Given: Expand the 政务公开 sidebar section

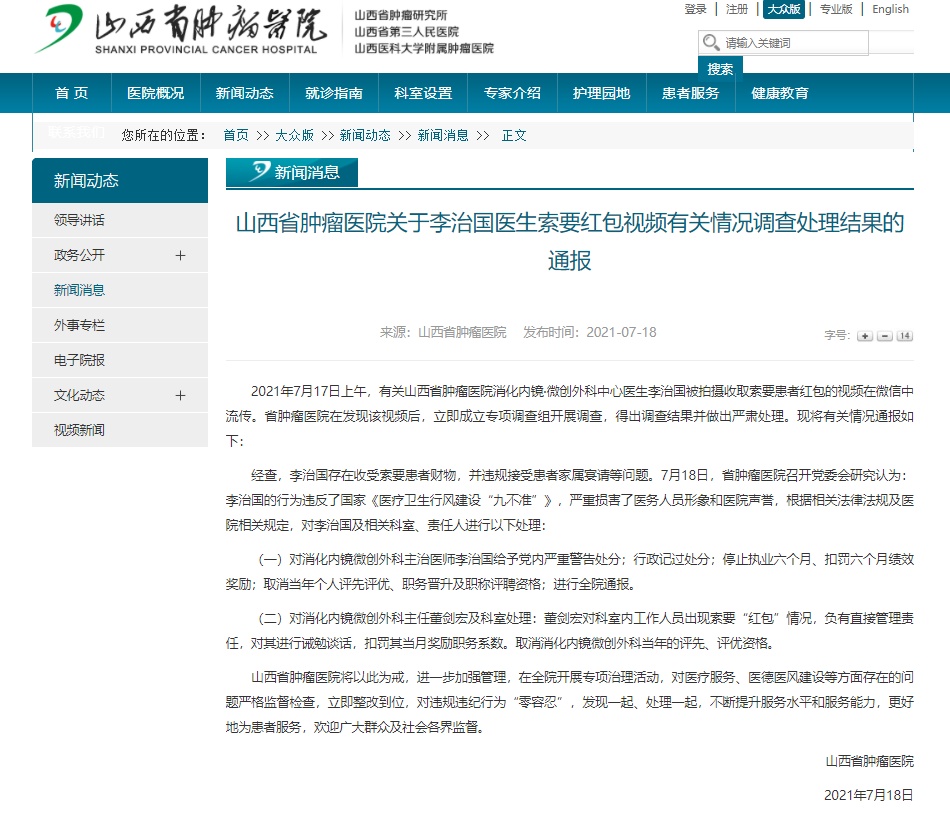Looking at the screenshot, I should pos(180,255).
